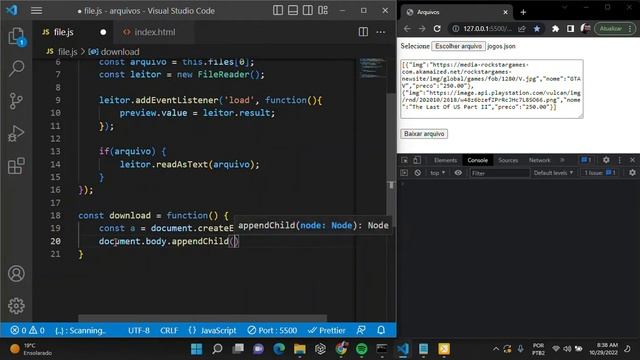Switch to the index.html editor tab

155,32
